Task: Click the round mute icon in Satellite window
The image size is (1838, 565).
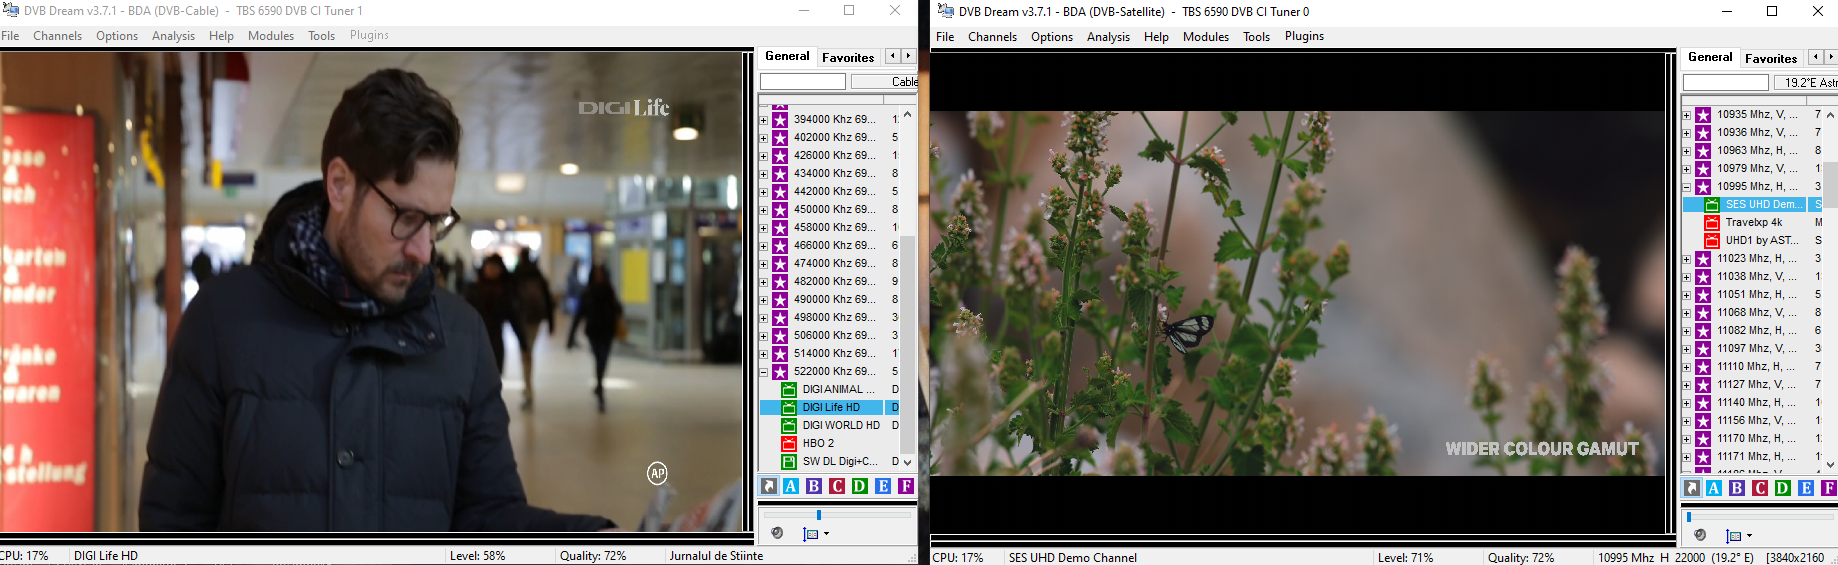Action: tap(1700, 535)
